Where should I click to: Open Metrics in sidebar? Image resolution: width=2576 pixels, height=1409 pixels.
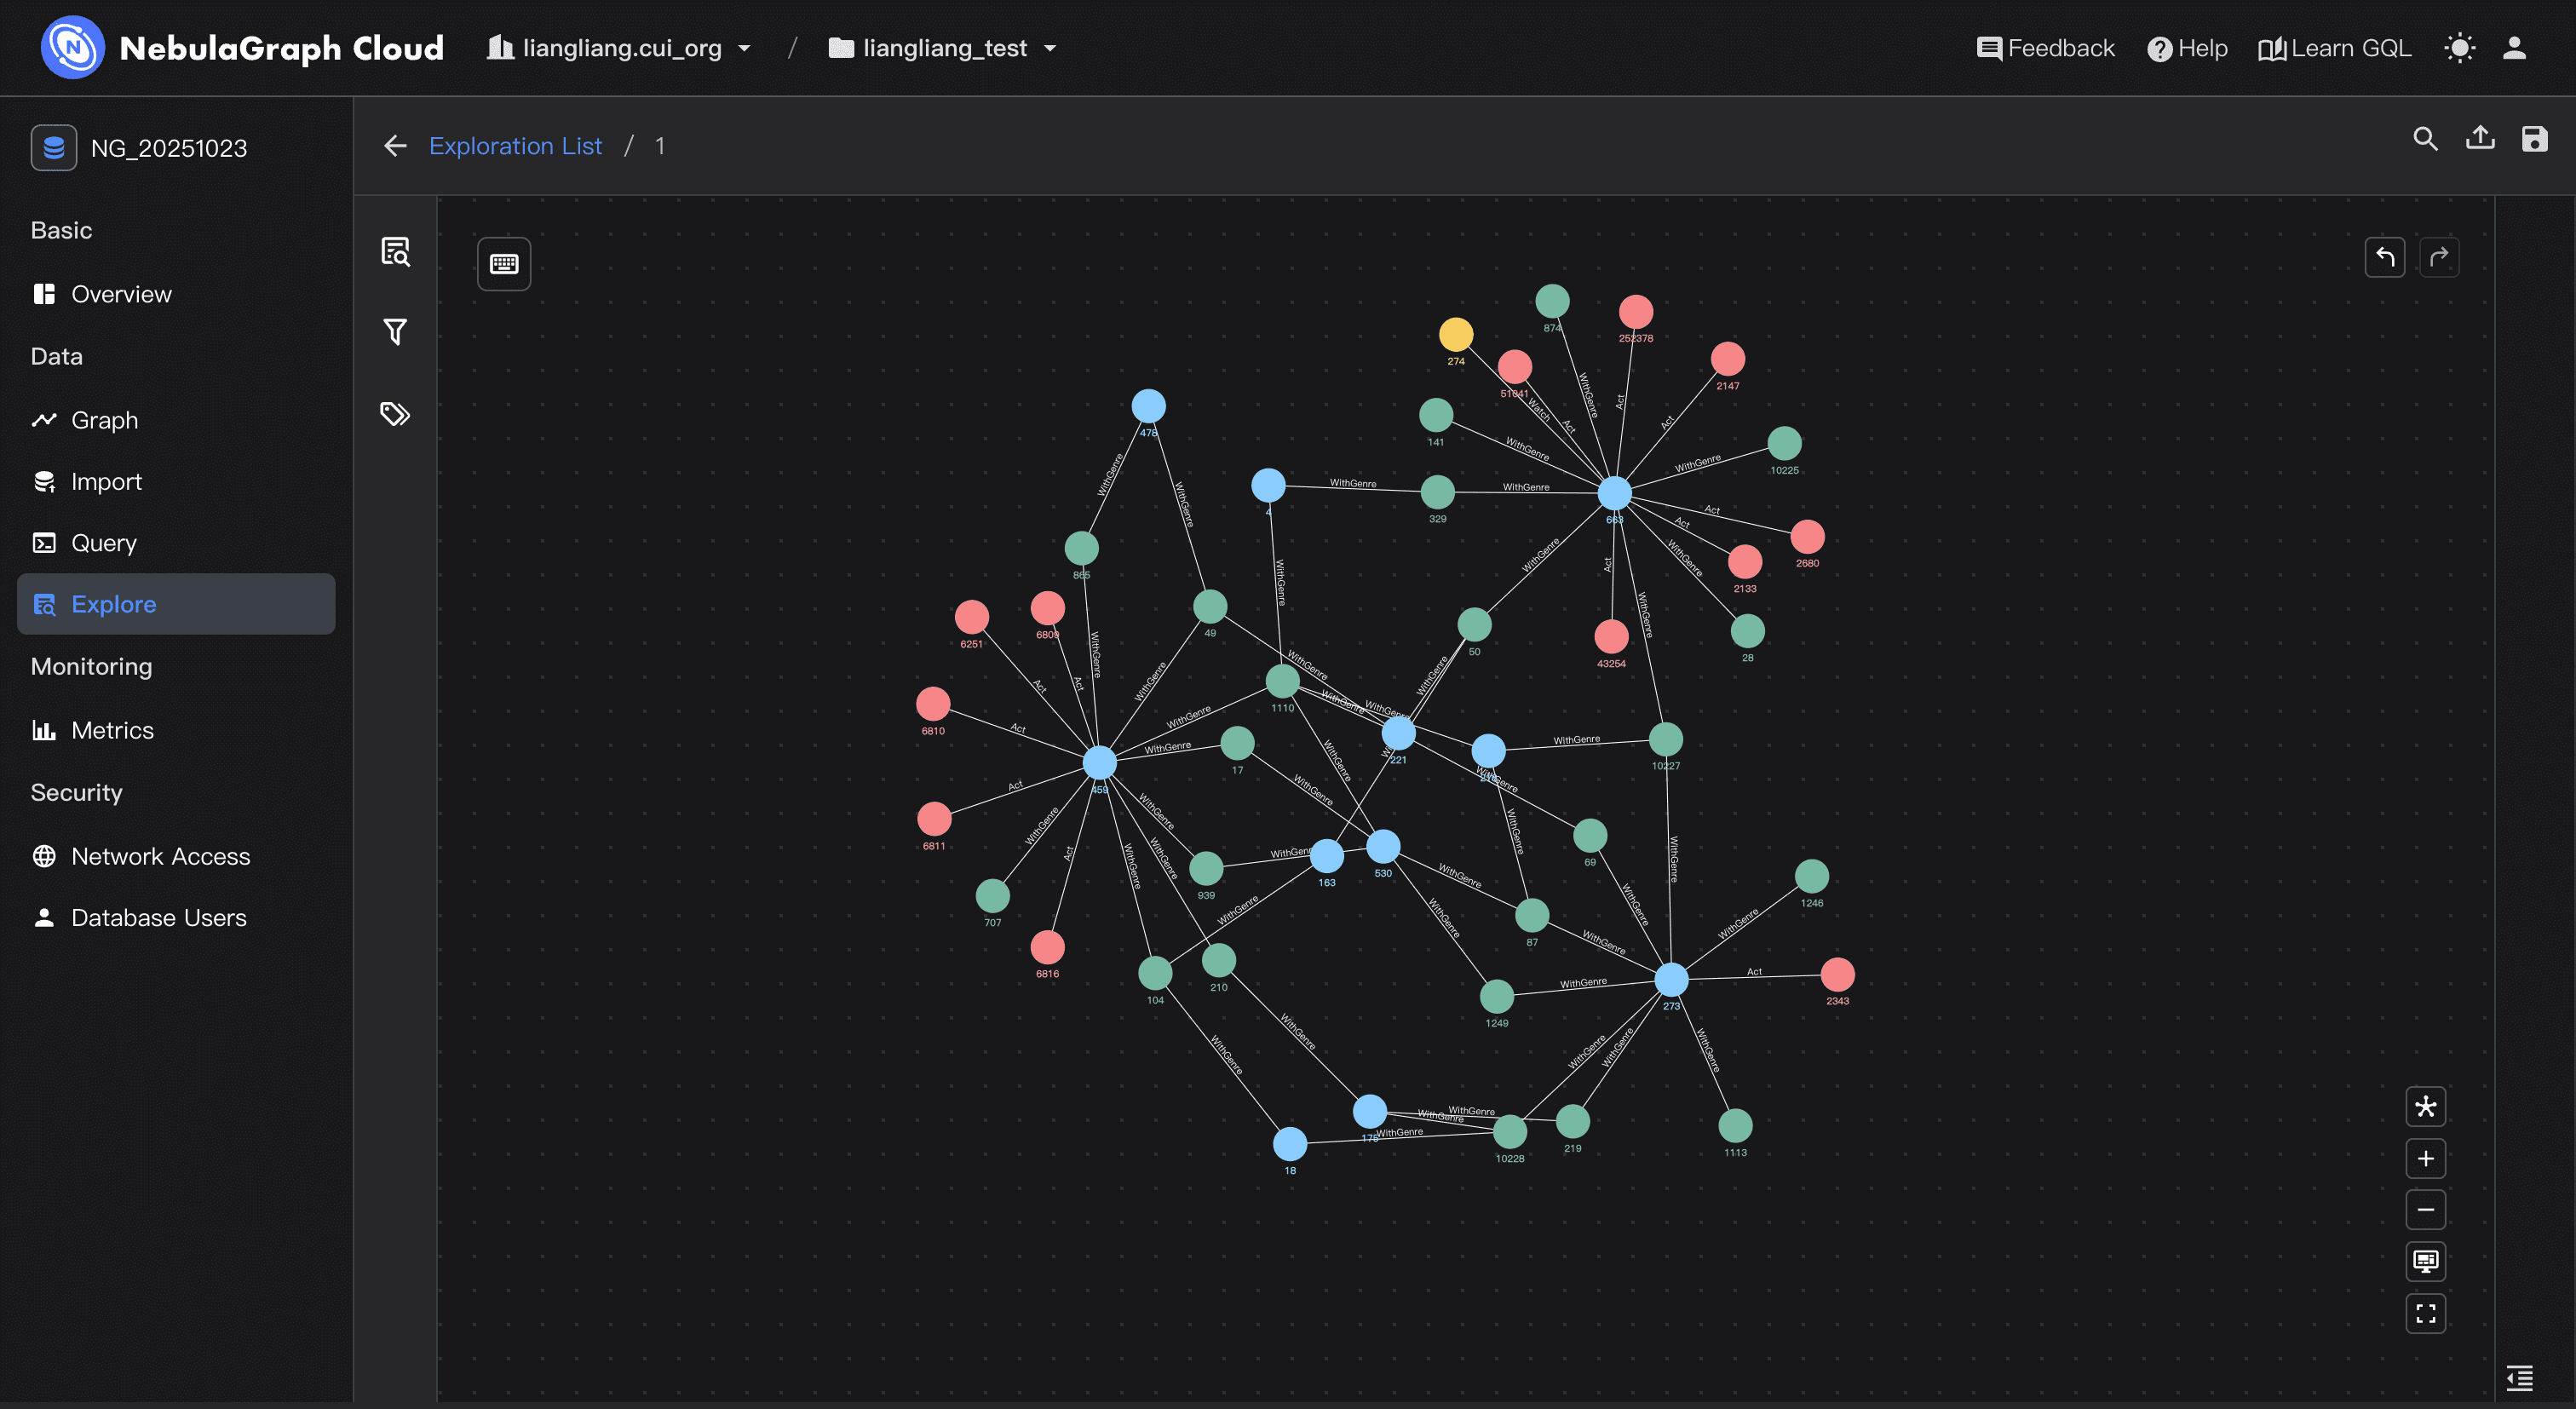click(x=112, y=730)
